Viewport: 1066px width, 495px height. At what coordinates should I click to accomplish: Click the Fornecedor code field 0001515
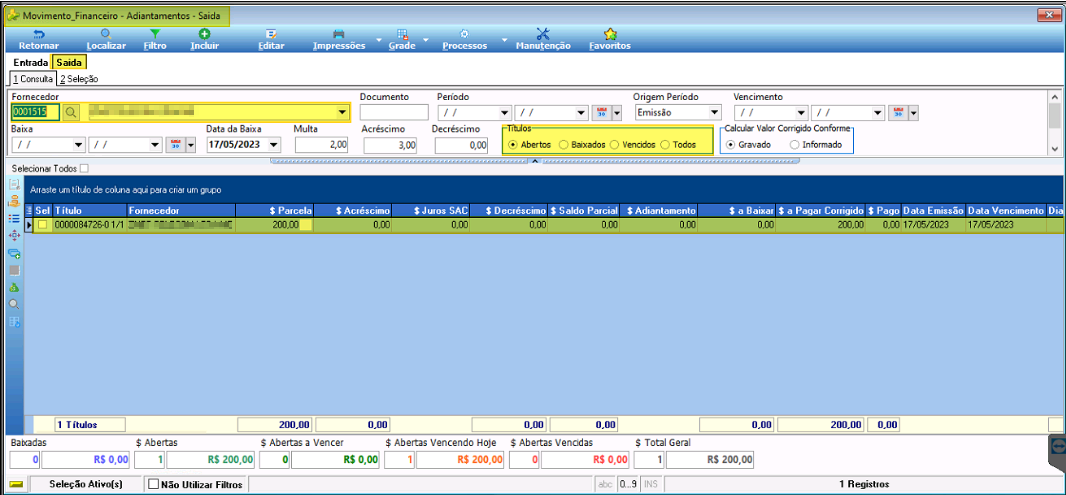click(35, 112)
